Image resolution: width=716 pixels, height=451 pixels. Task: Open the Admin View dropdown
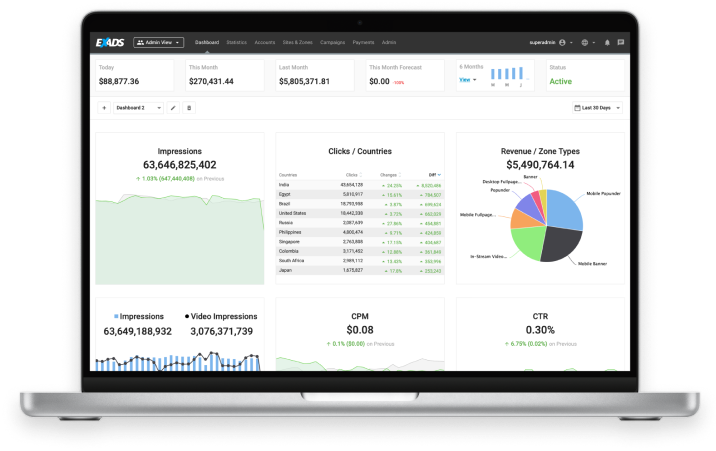click(158, 42)
